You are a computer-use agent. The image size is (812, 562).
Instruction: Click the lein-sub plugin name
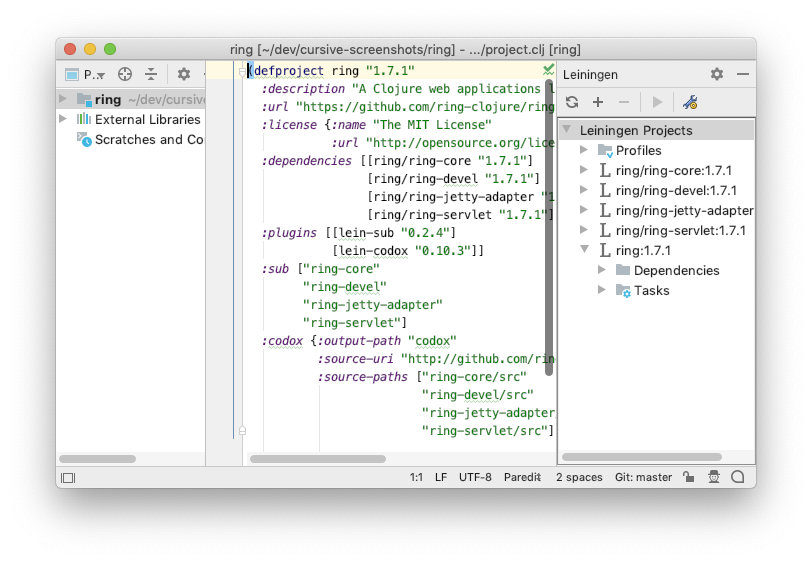366,233
